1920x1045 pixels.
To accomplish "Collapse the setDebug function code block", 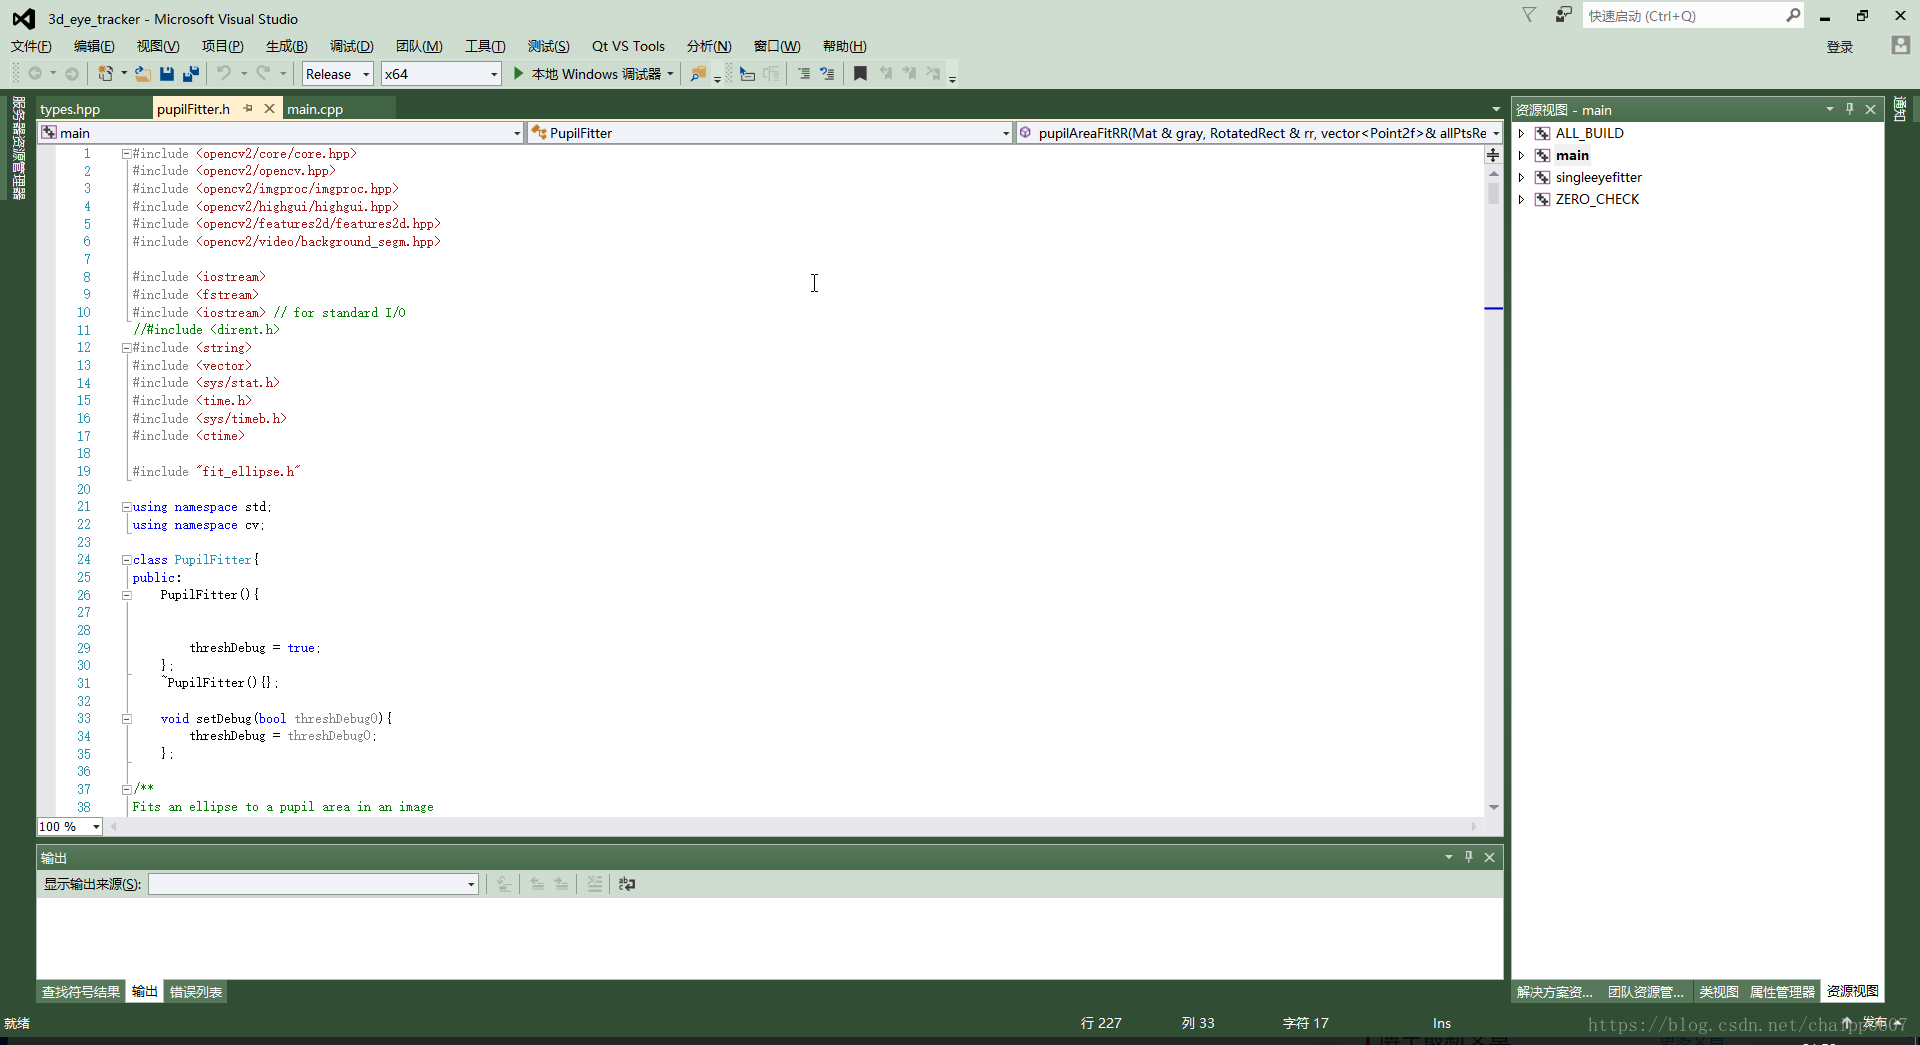I will 127,719.
